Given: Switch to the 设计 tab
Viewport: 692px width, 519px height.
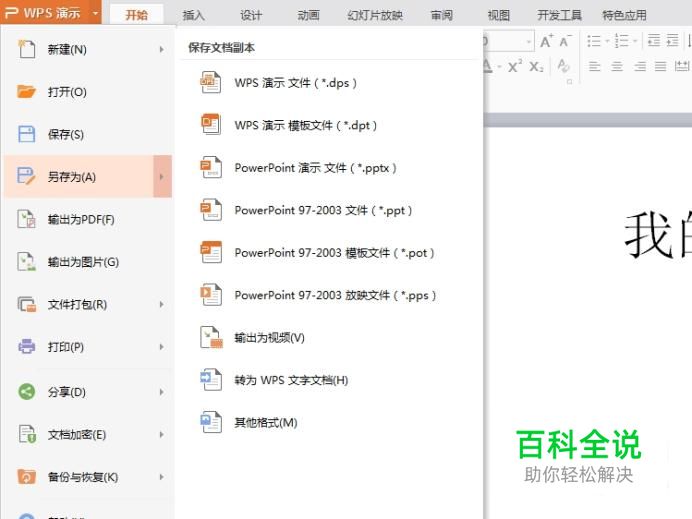Looking at the screenshot, I should point(251,15).
